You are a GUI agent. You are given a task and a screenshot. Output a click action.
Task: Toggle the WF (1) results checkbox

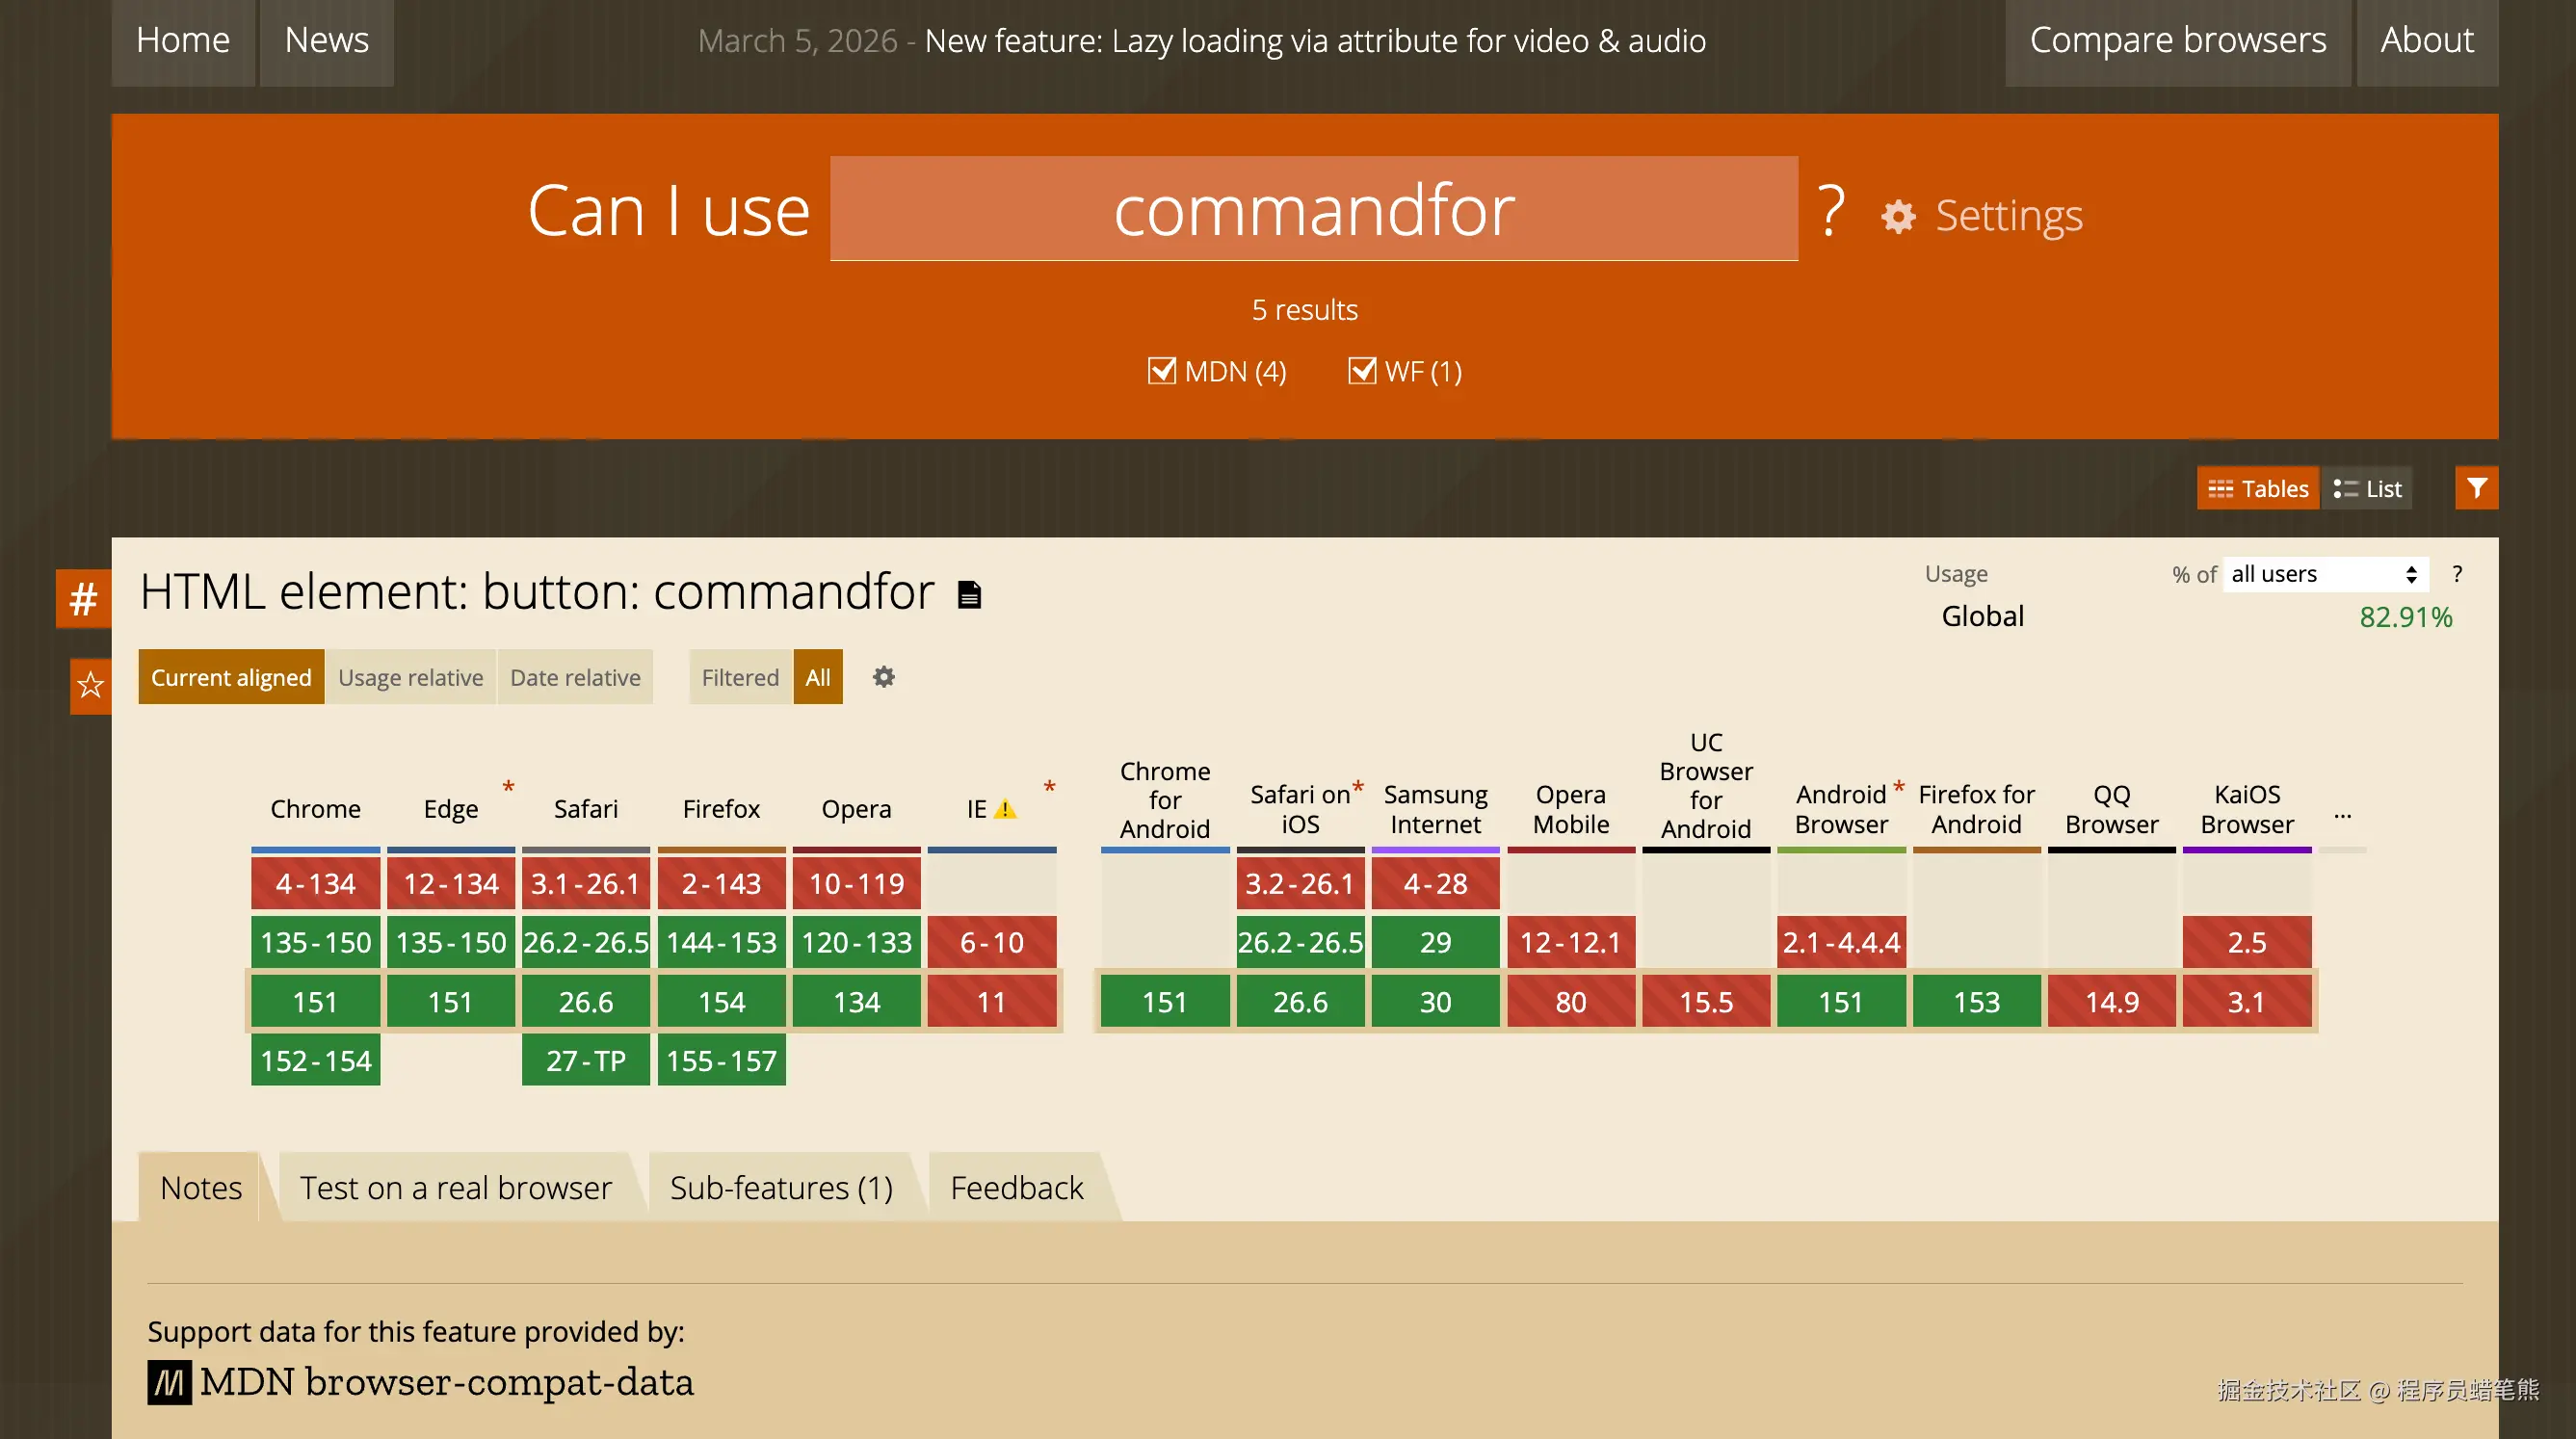pos(1361,371)
